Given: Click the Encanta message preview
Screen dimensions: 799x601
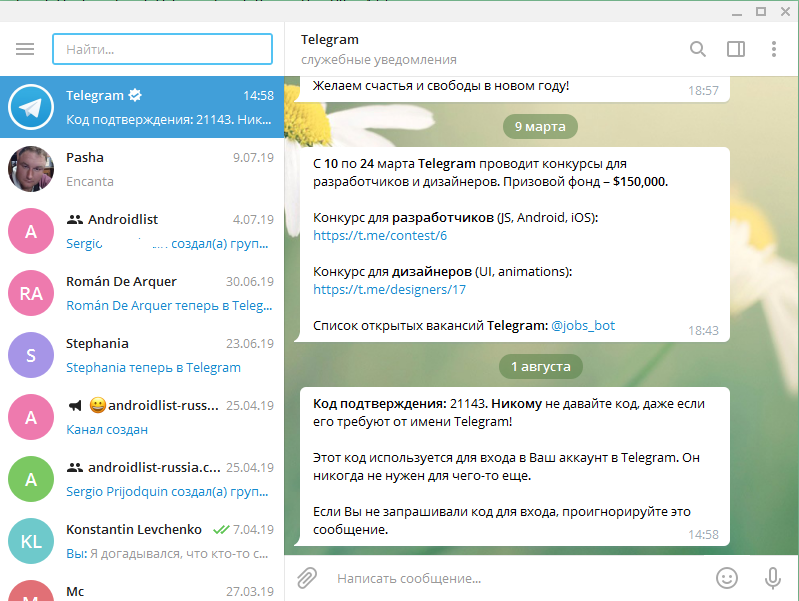Looking at the screenshot, I should pyautogui.click(x=90, y=181).
